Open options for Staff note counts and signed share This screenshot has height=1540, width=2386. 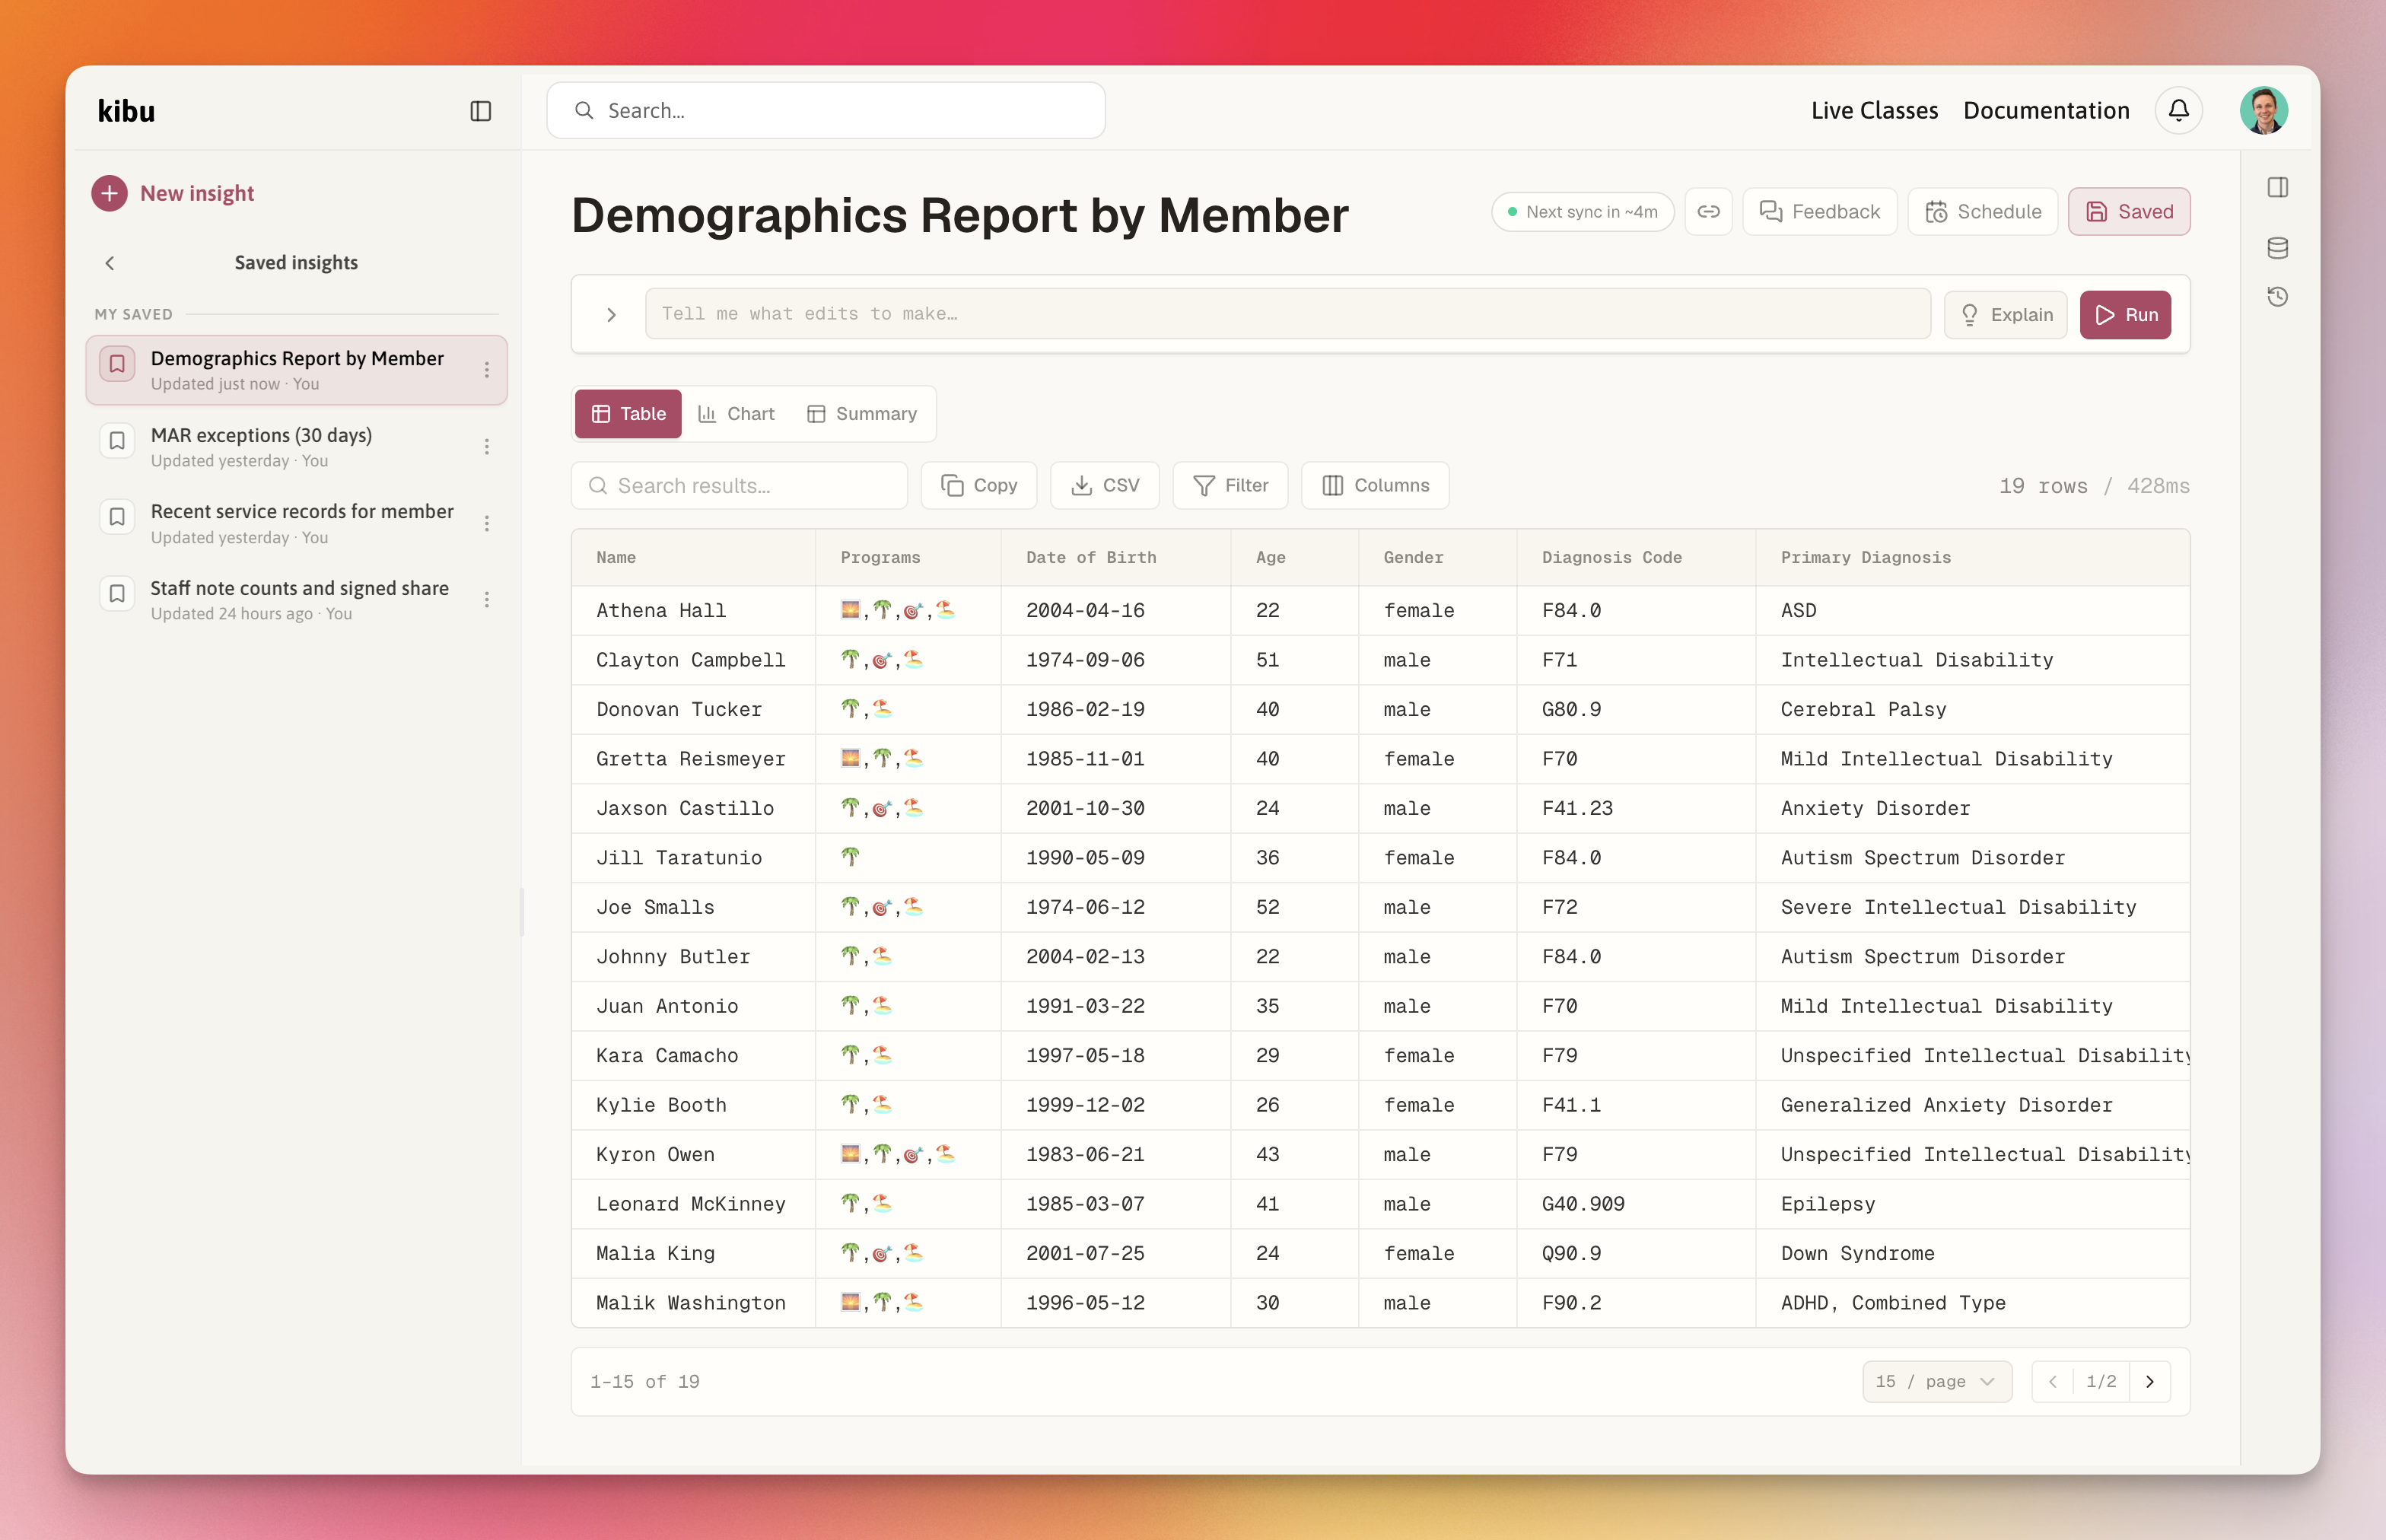(487, 600)
